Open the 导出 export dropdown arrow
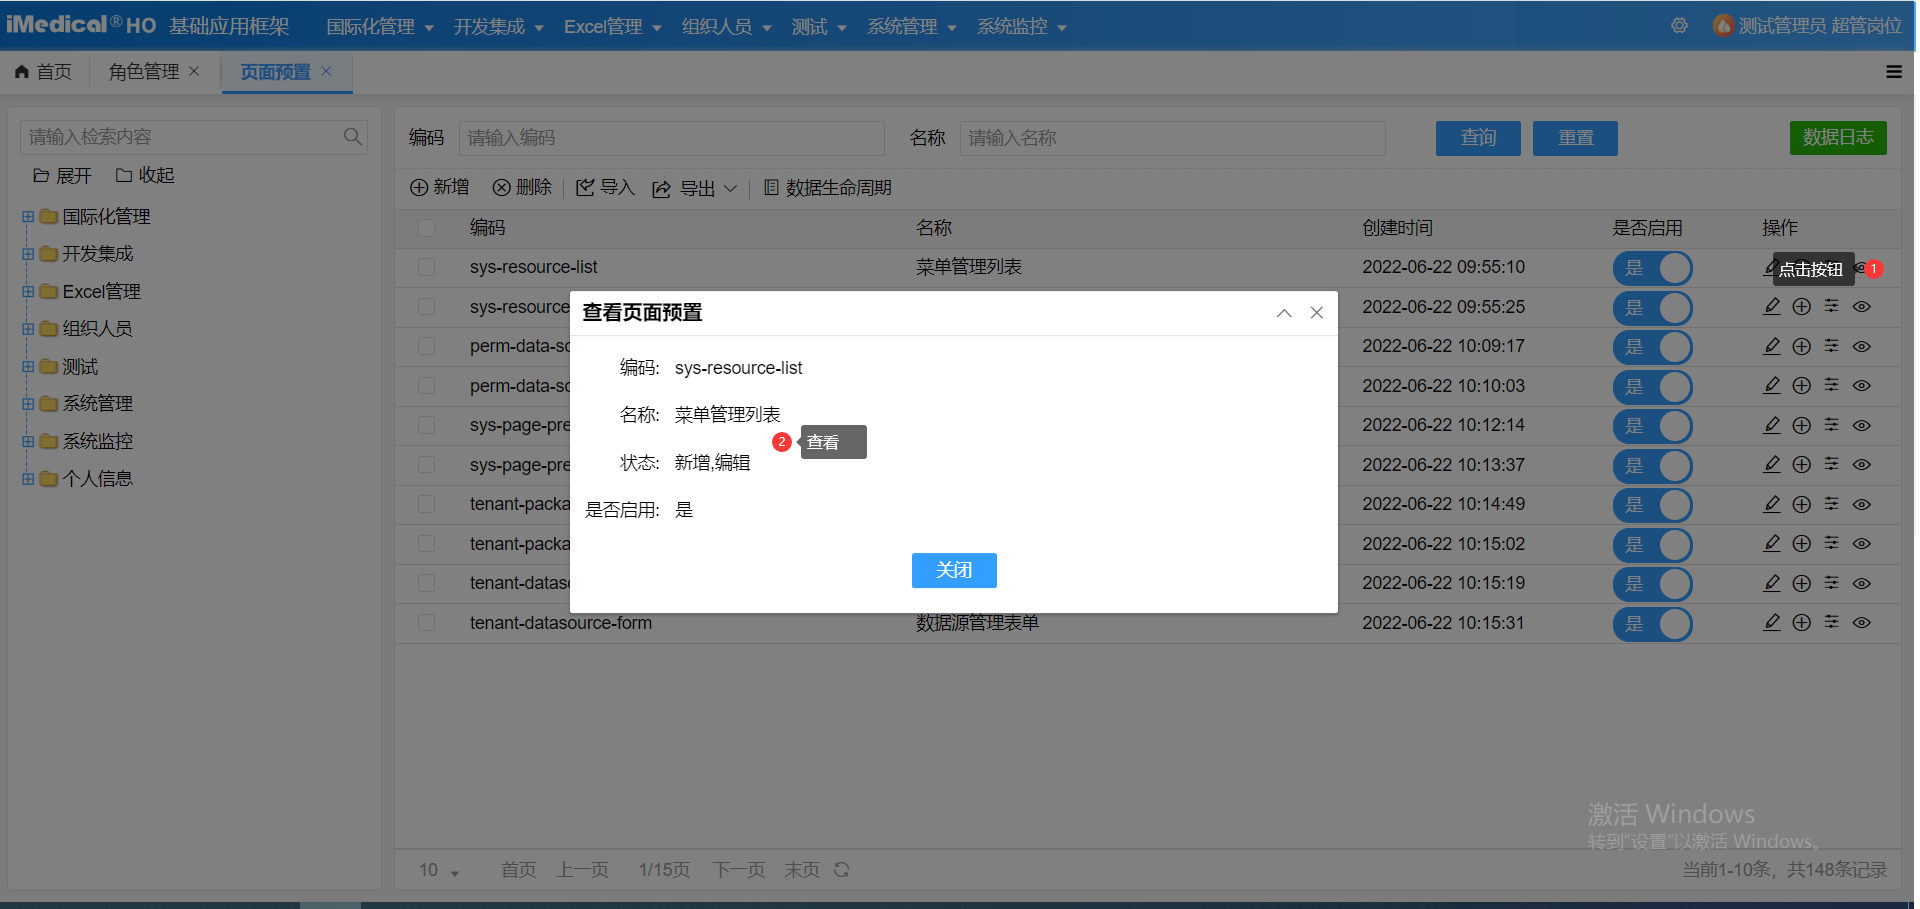The image size is (1920, 909). pos(731,187)
